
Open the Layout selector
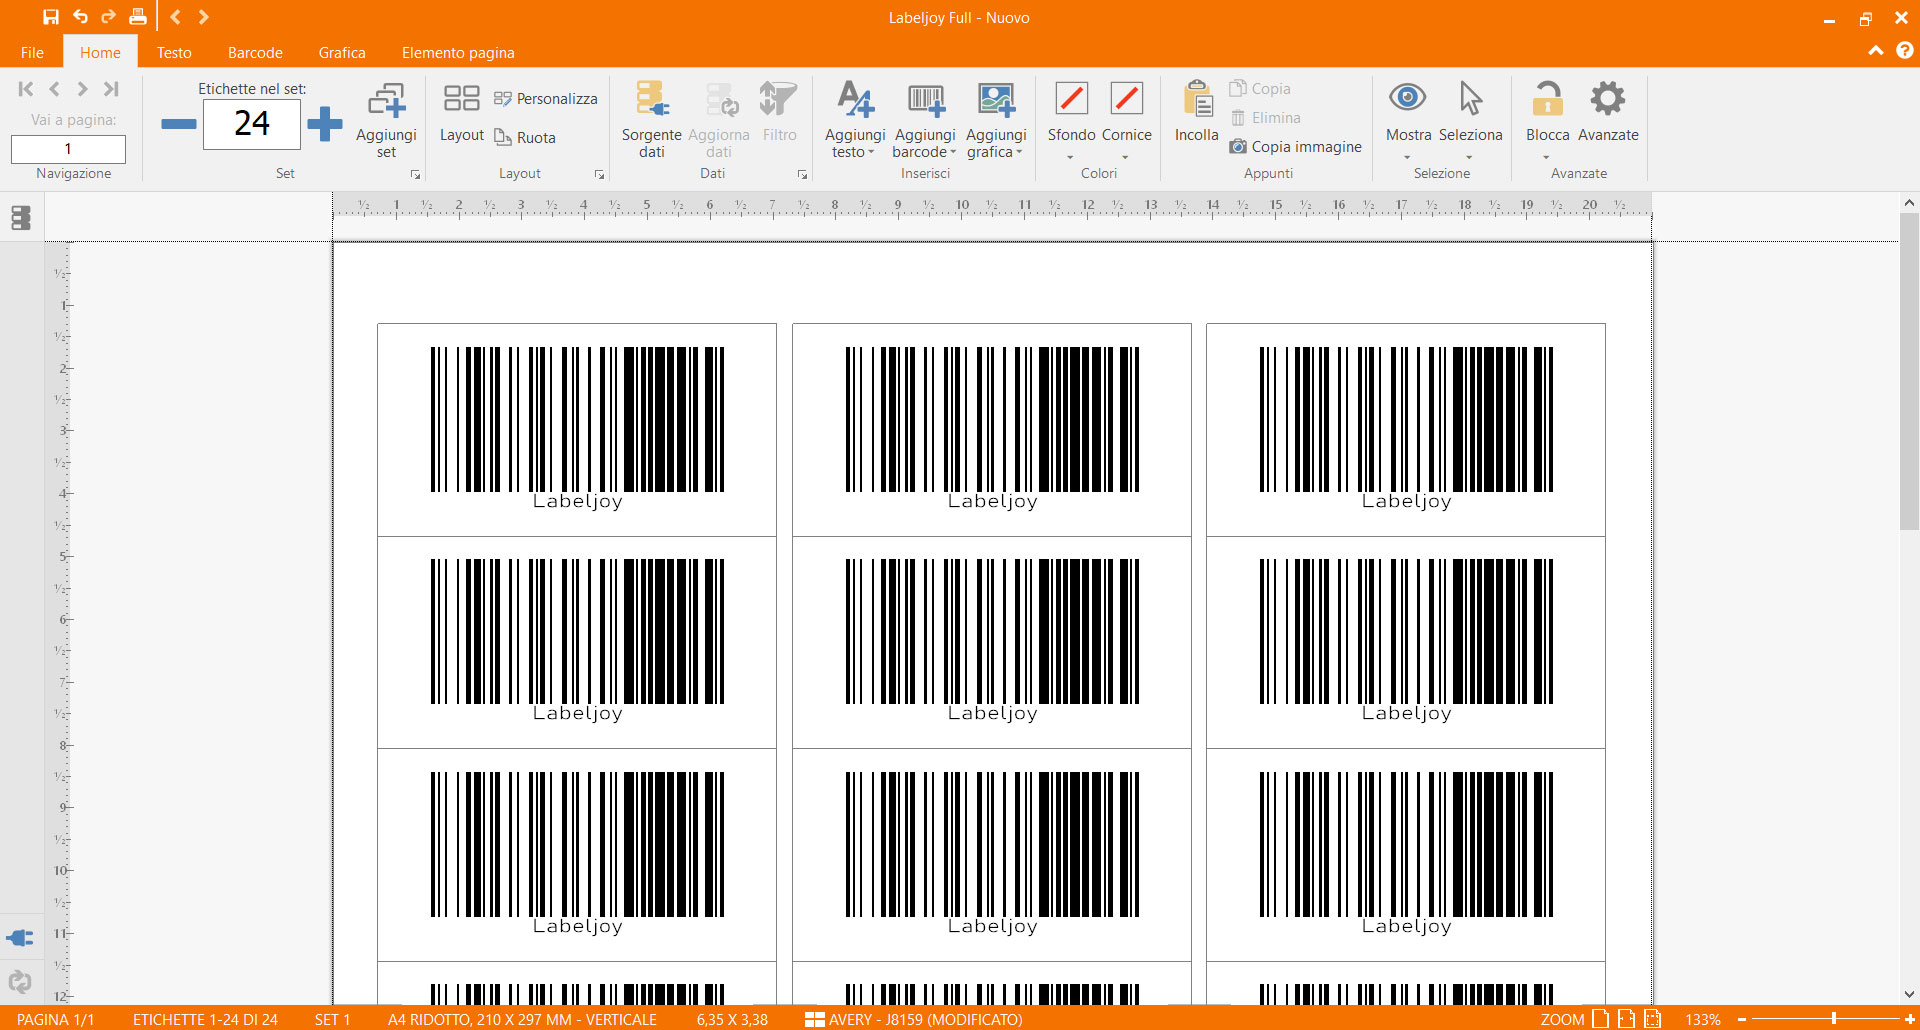pos(461,112)
